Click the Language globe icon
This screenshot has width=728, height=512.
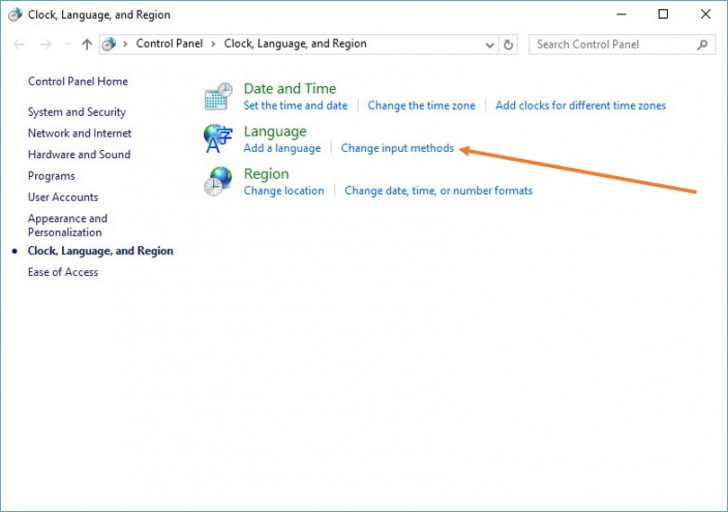(x=218, y=138)
